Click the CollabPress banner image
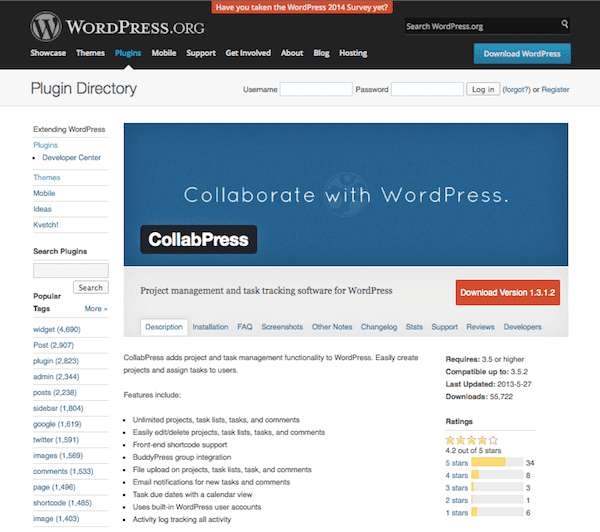 [x=346, y=194]
